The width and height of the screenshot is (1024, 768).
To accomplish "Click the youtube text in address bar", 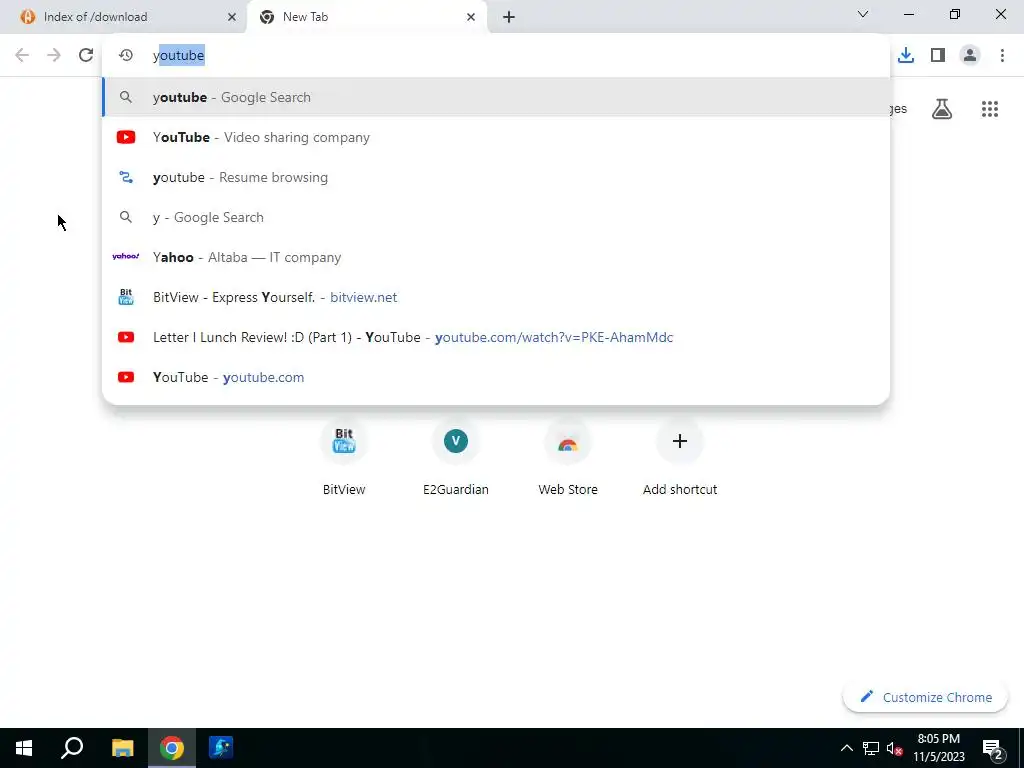I will pos(178,56).
